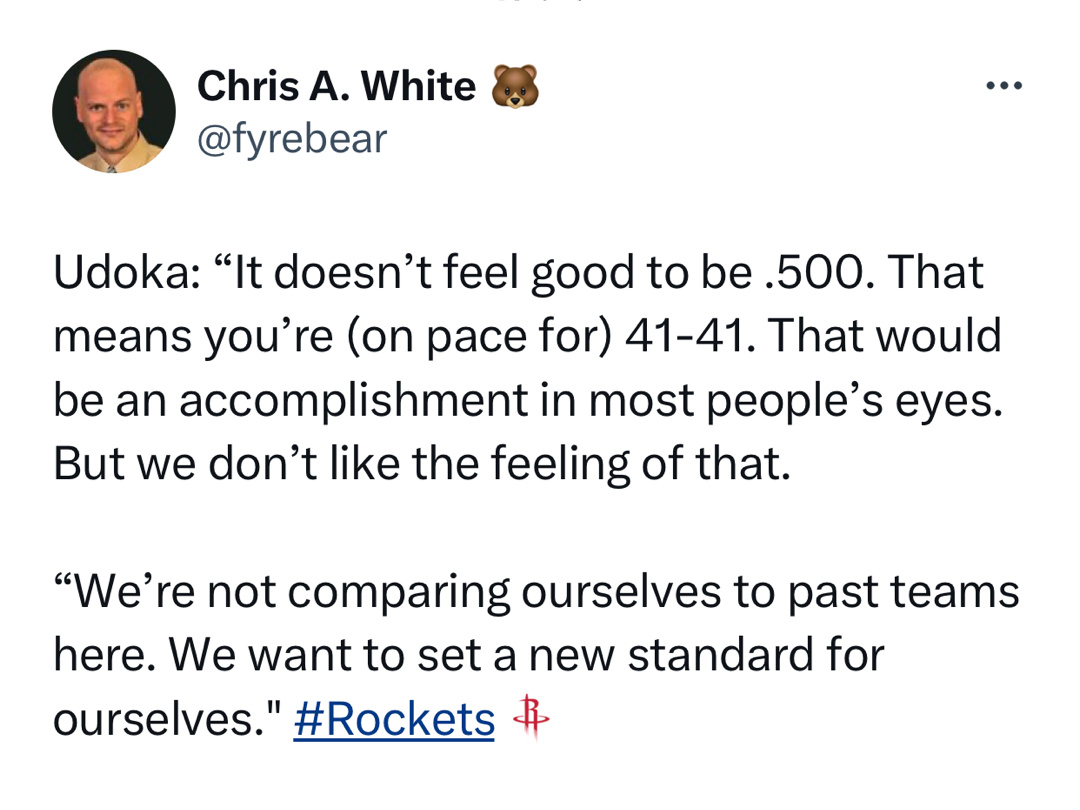Click the 'new standard for' text

click(x=706, y=655)
